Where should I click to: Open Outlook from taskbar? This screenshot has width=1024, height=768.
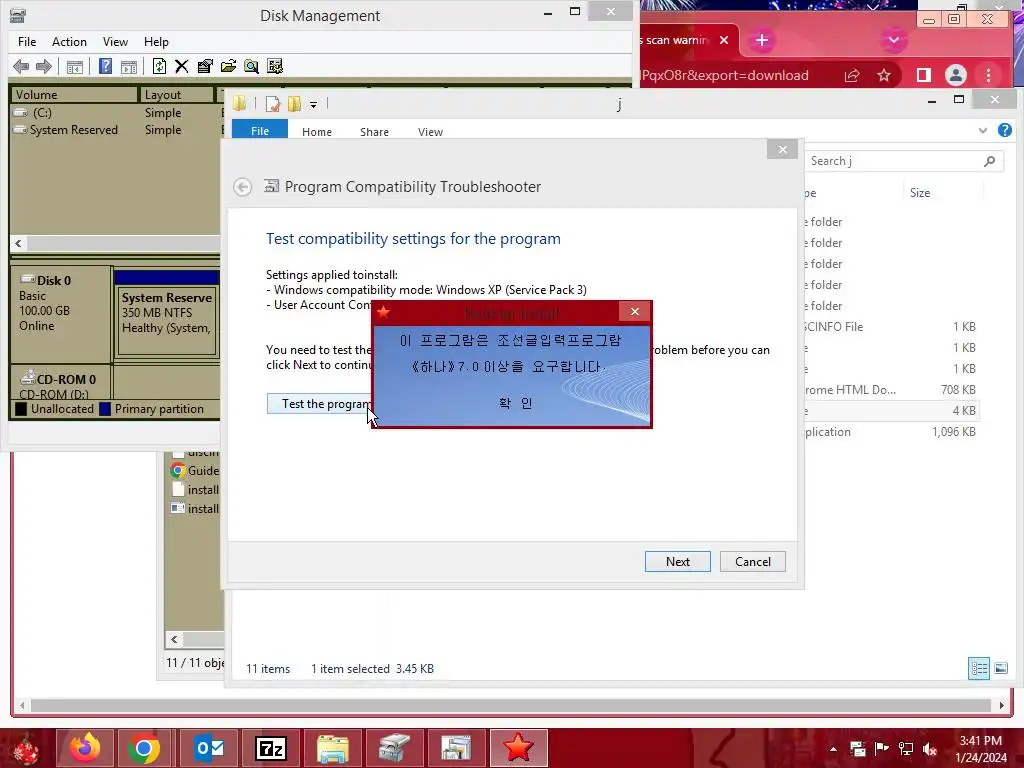click(x=210, y=748)
